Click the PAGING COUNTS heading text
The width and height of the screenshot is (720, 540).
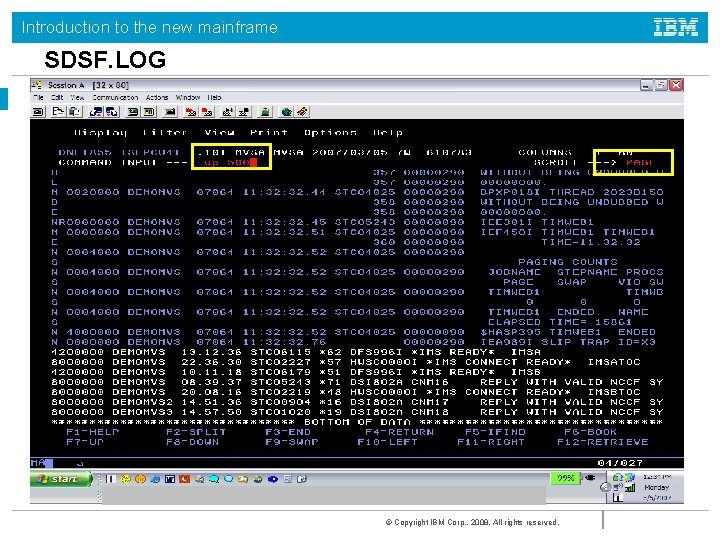(568, 262)
